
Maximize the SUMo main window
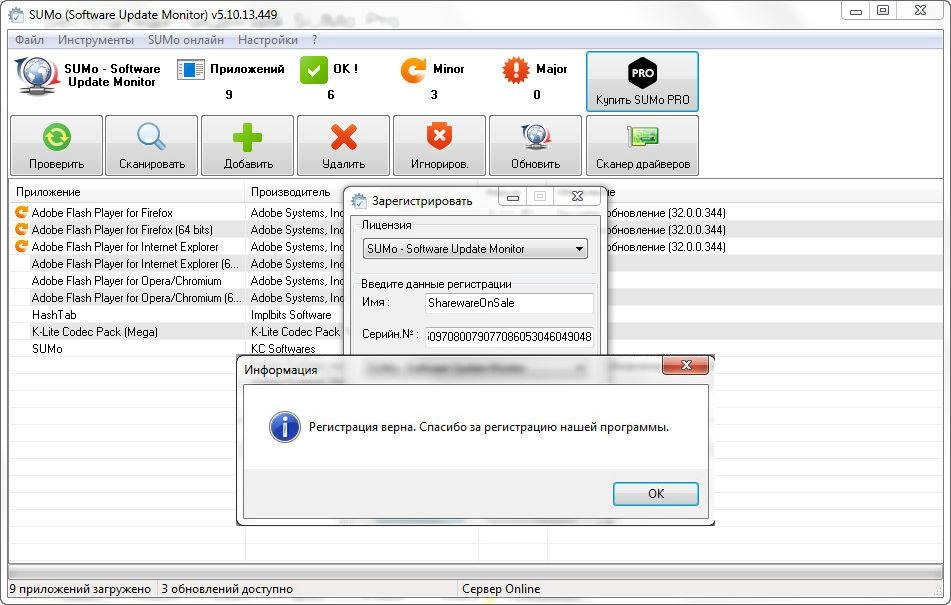pyautogui.click(x=884, y=10)
